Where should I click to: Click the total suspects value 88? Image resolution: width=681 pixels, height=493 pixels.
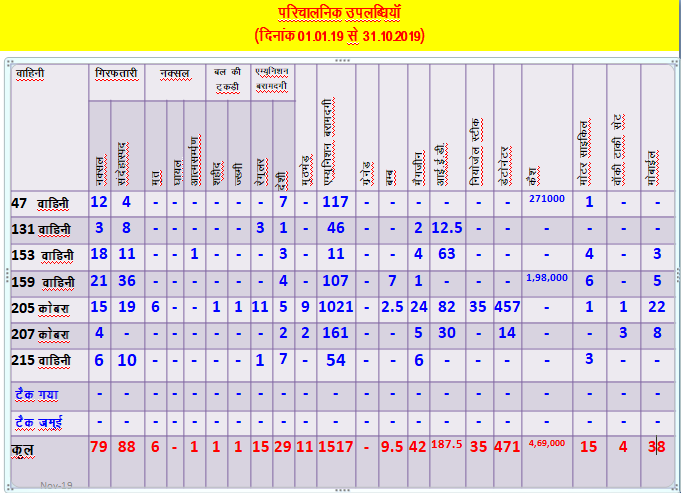(x=127, y=447)
